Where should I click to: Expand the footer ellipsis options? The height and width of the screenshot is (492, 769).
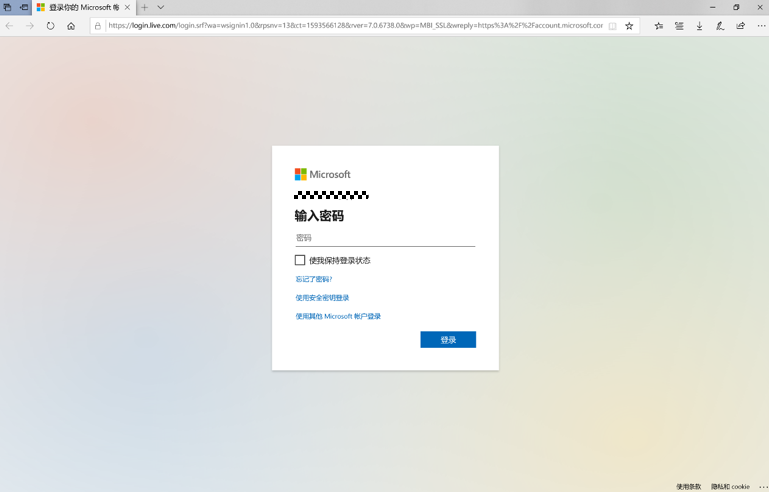coord(762,486)
